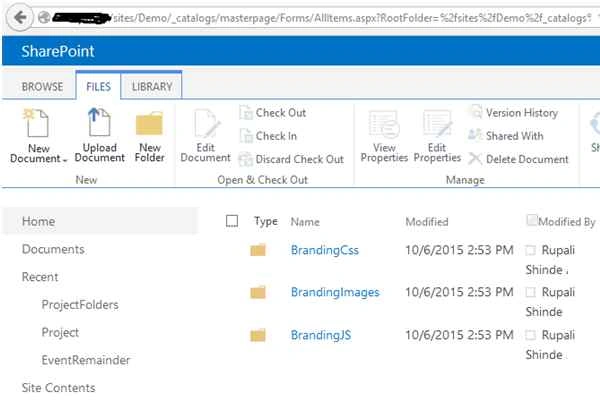Image resolution: width=600 pixels, height=403 pixels.
Task: Click the browser back arrow button
Action: point(20,18)
